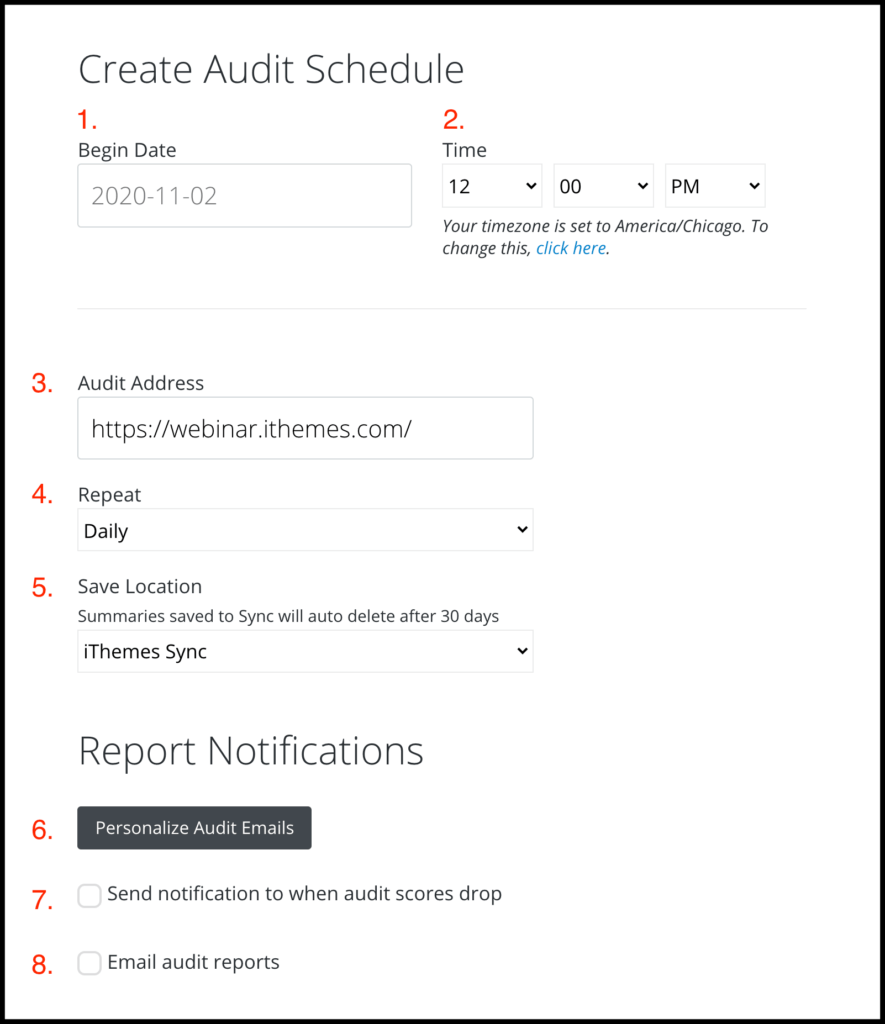The image size is (885, 1024).
Task: Click the Repeat label
Action: coord(109,495)
